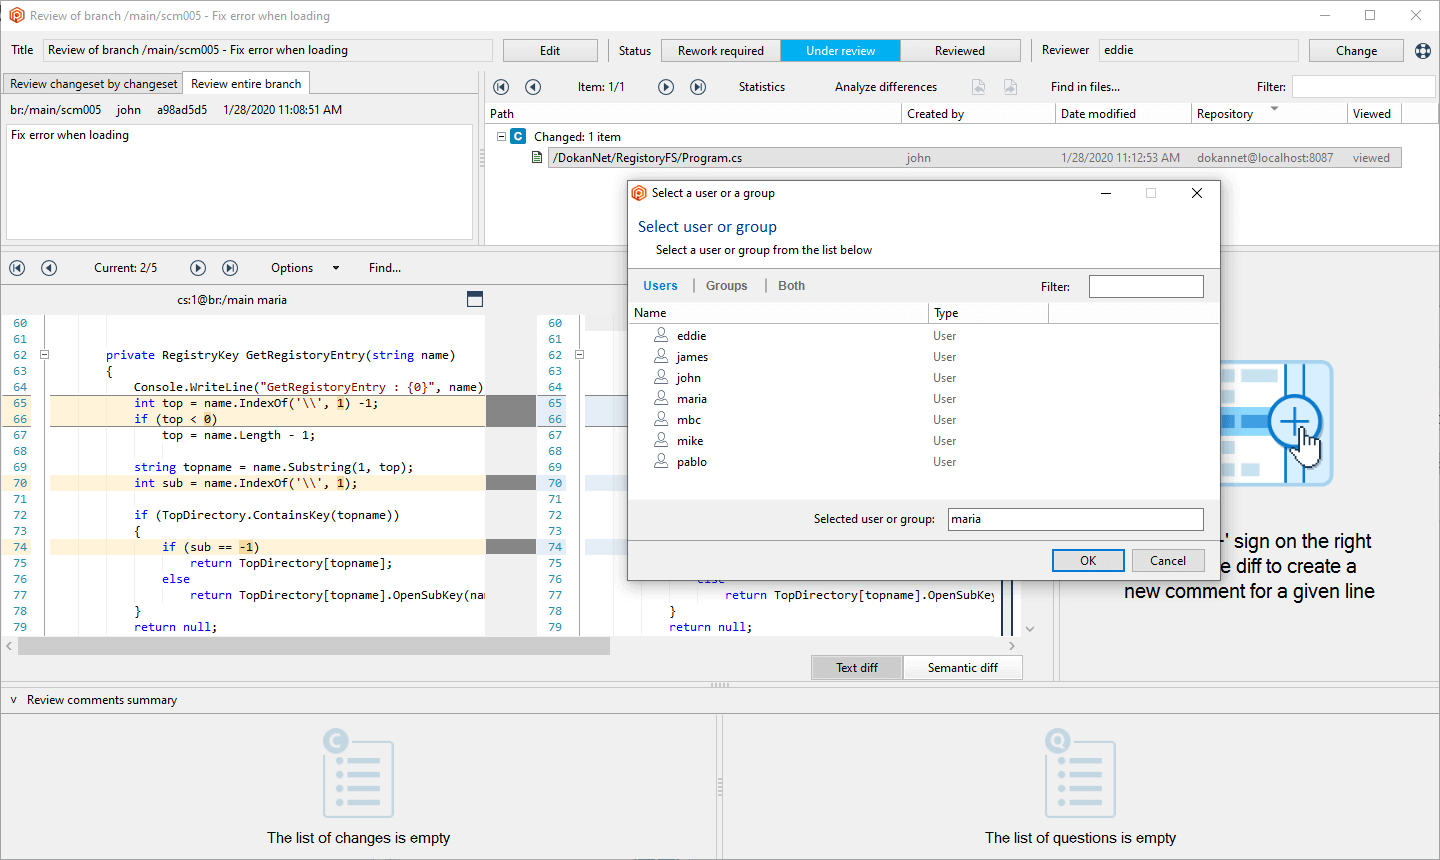Click Find in files...
The width and height of the screenshot is (1440, 860).
click(x=1085, y=87)
